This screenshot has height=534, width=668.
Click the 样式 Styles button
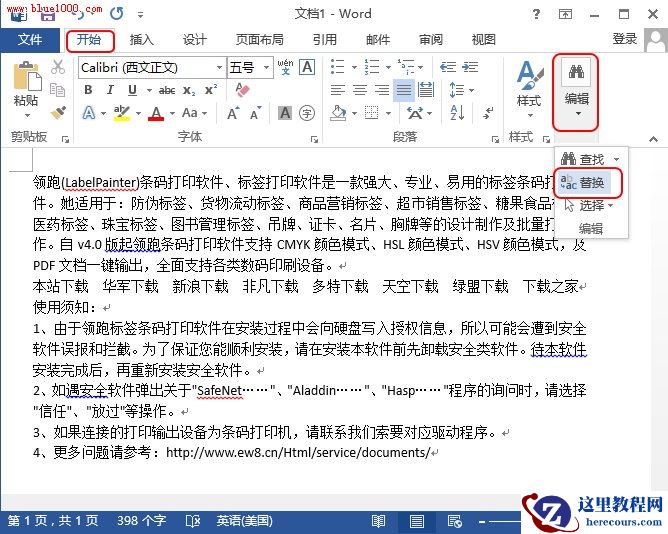click(529, 89)
